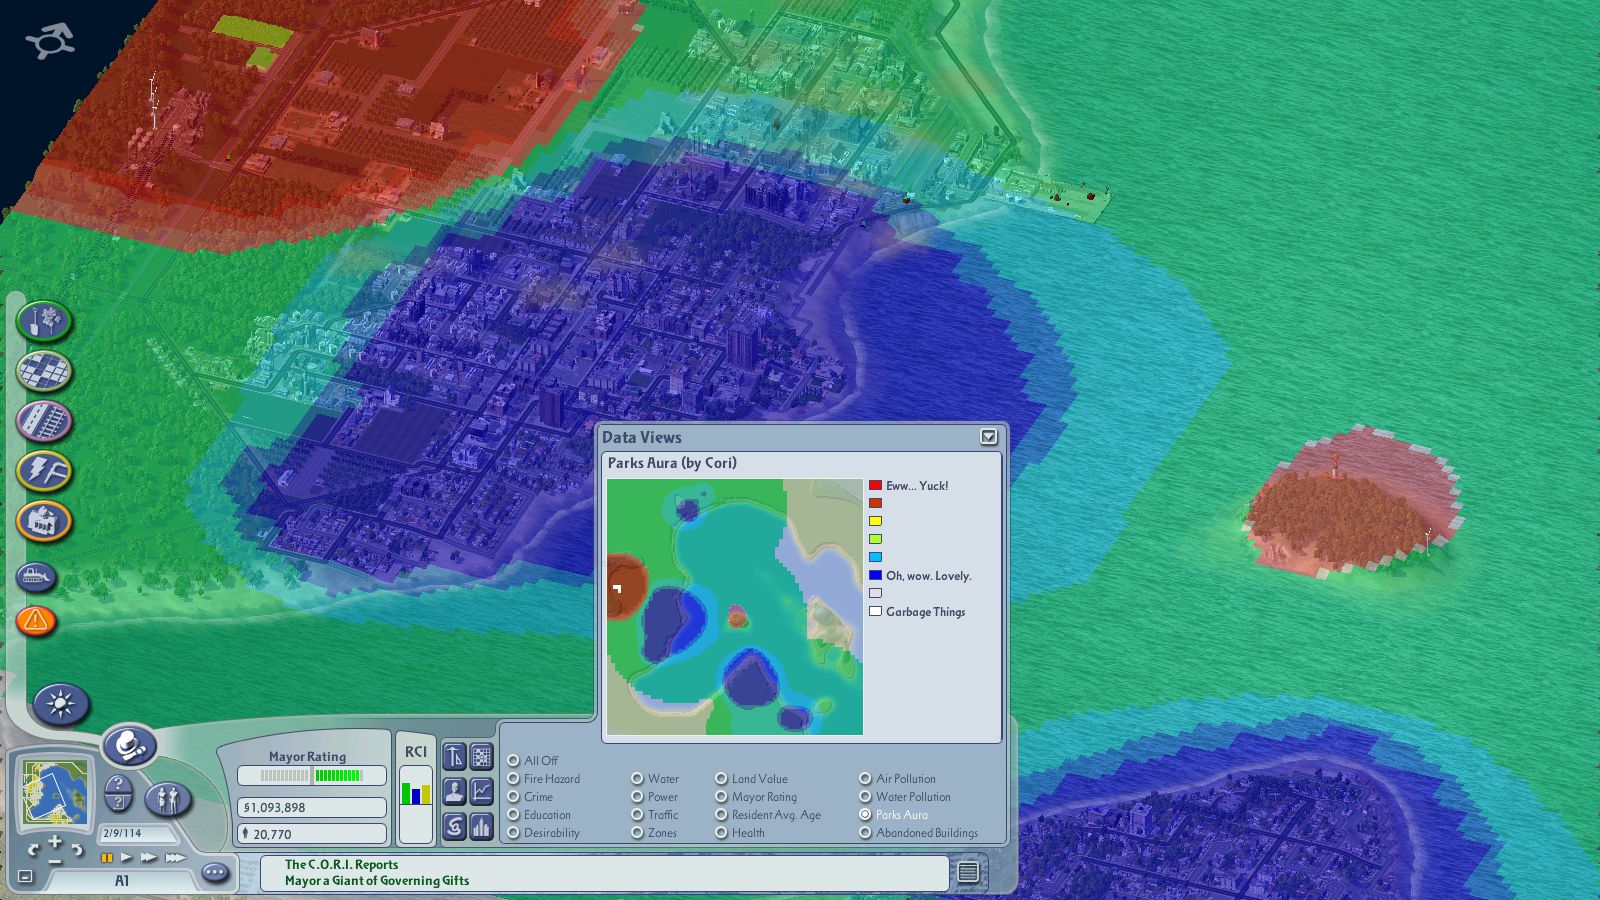This screenshot has width=1600, height=900.
Task: Click the red Eww... Yuck! legend swatch
Action: coord(875,485)
